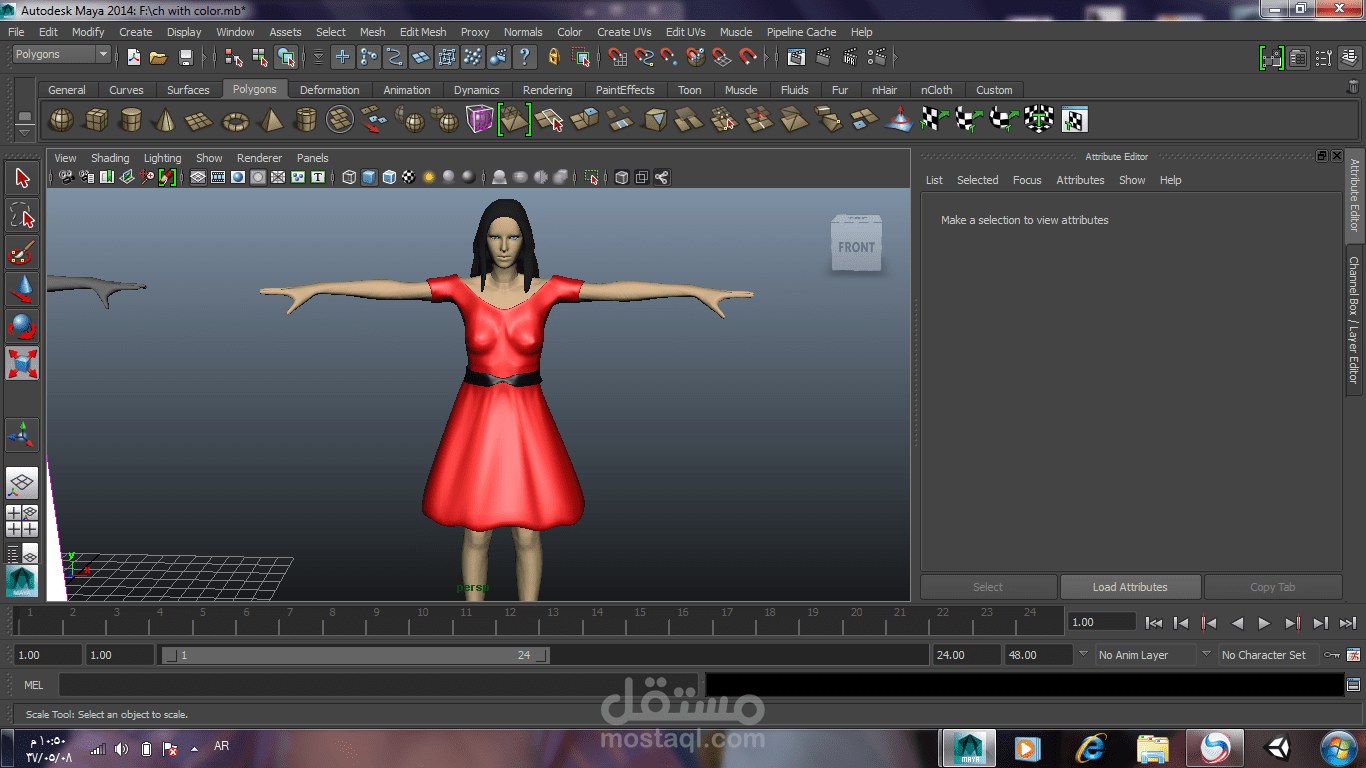Viewport: 1366px width, 768px height.
Task: Open the UV Texture Editor shelf icon
Action: coord(1074,120)
